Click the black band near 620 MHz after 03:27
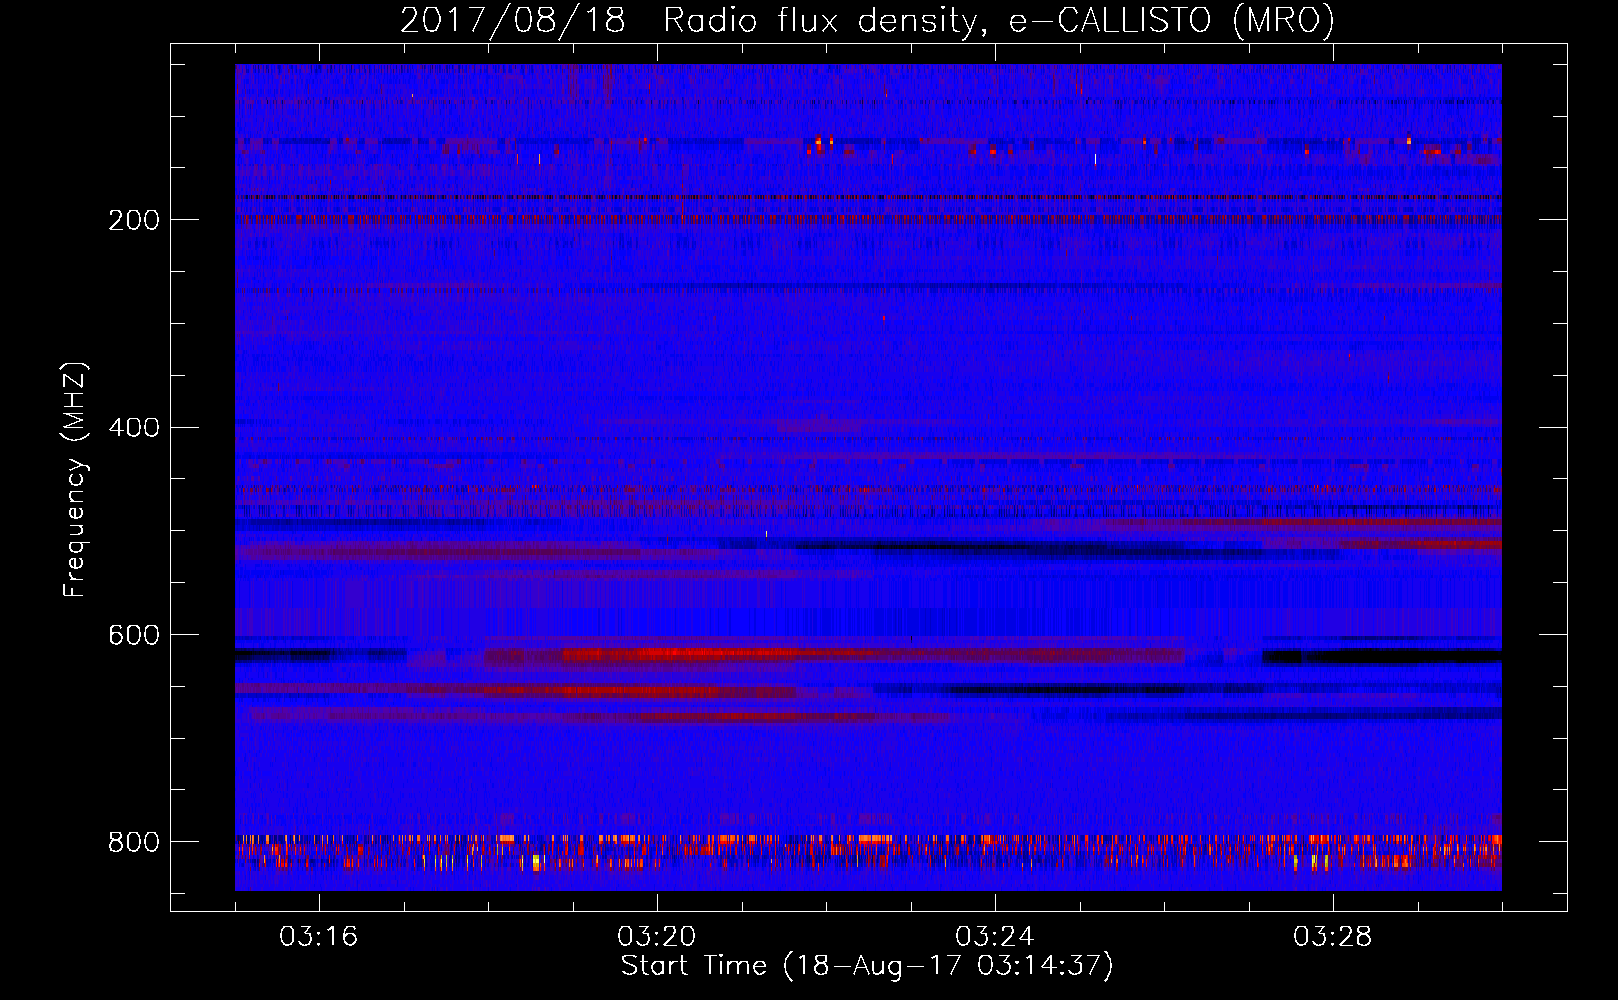Screen dimensions: 1618x1000 click(1382, 657)
